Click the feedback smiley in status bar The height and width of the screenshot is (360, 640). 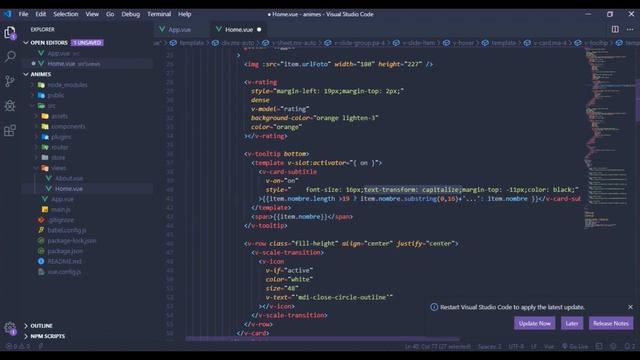[x=613, y=347]
